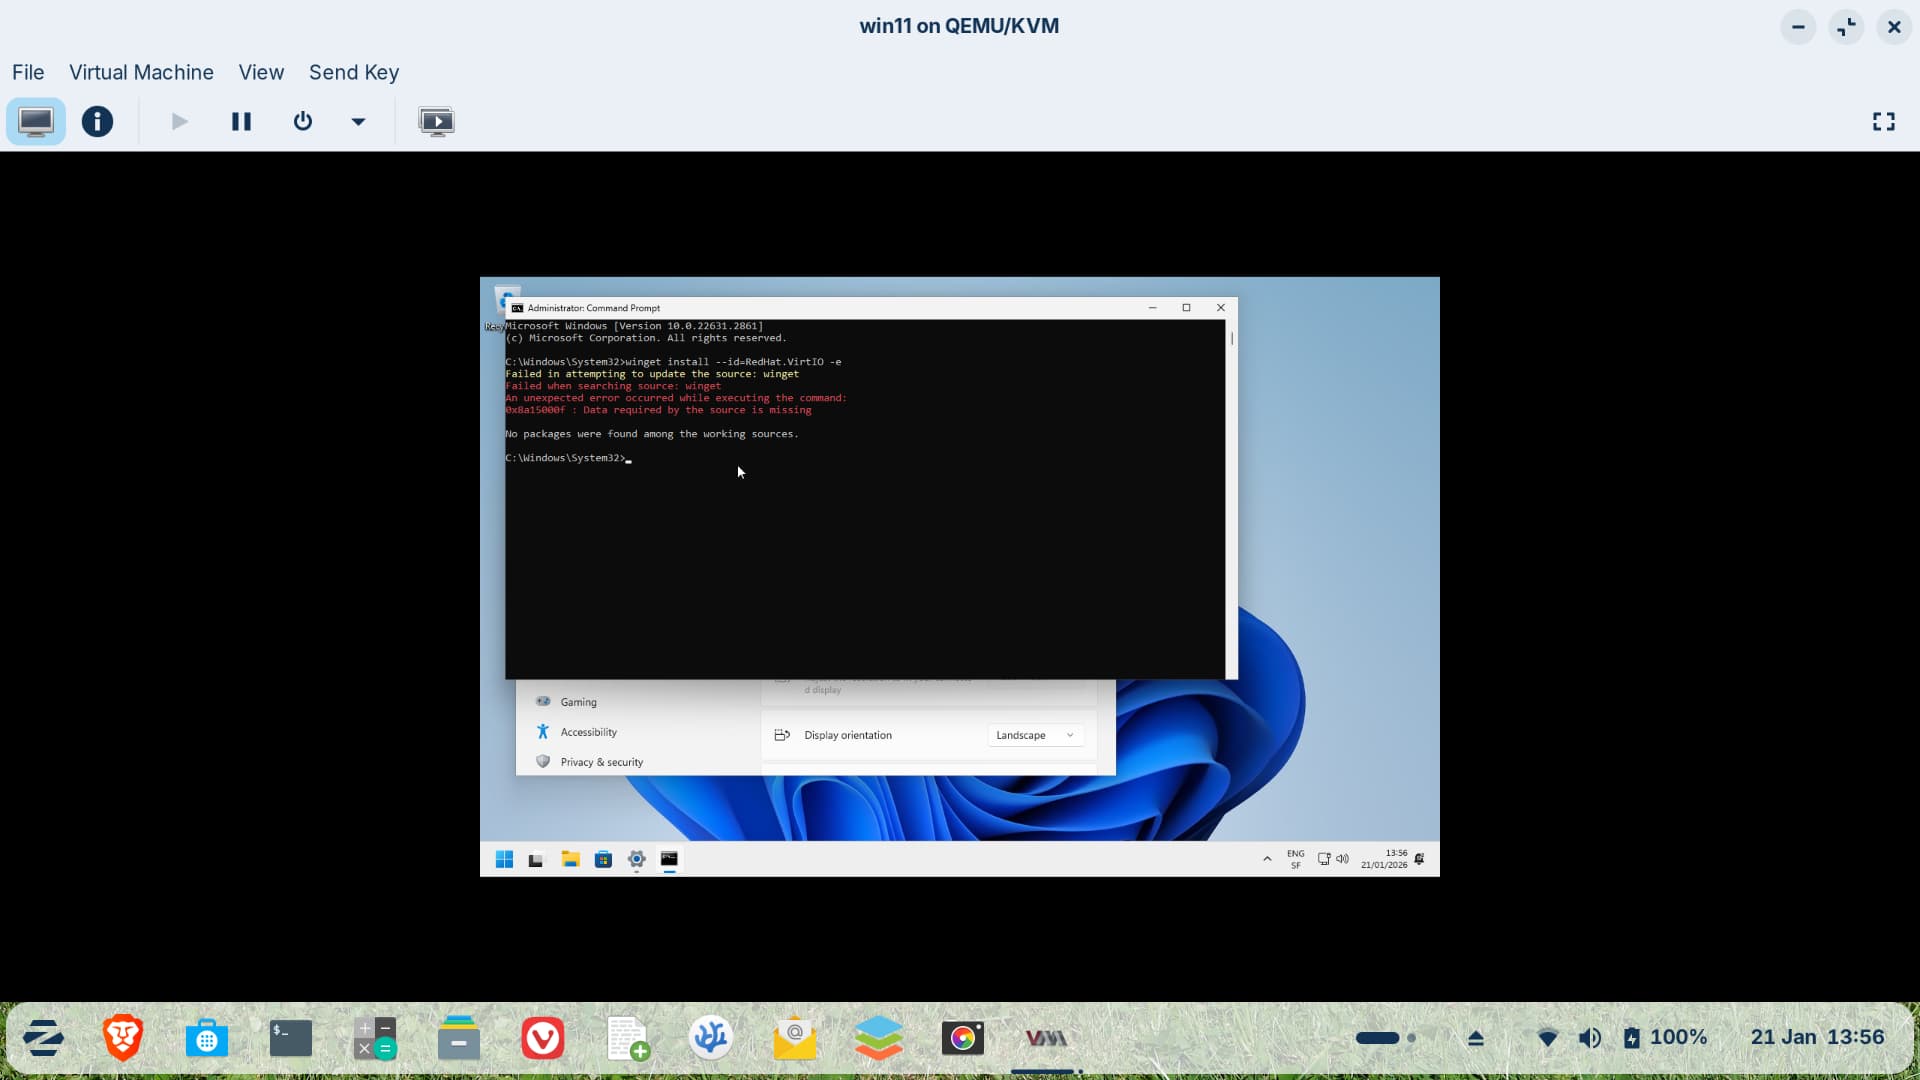The width and height of the screenshot is (1920, 1080).
Task: Click the Windows Start button in guest
Action: (504, 860)
